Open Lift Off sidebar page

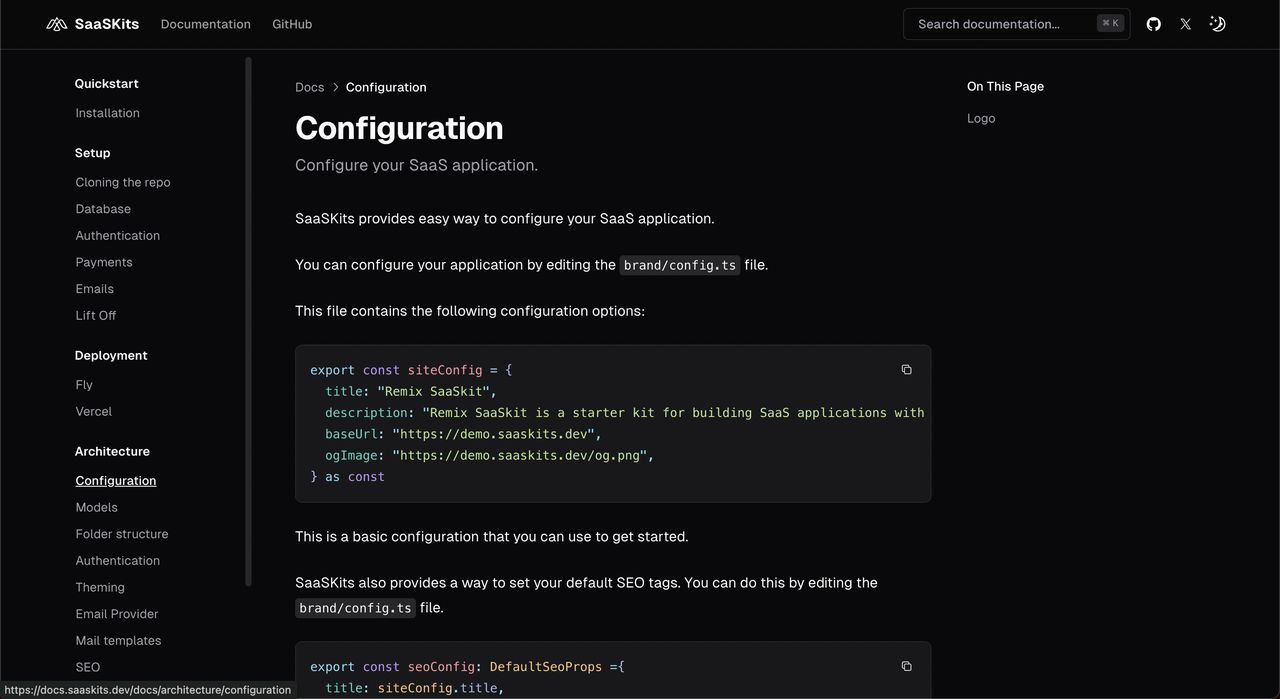point(96,316)
